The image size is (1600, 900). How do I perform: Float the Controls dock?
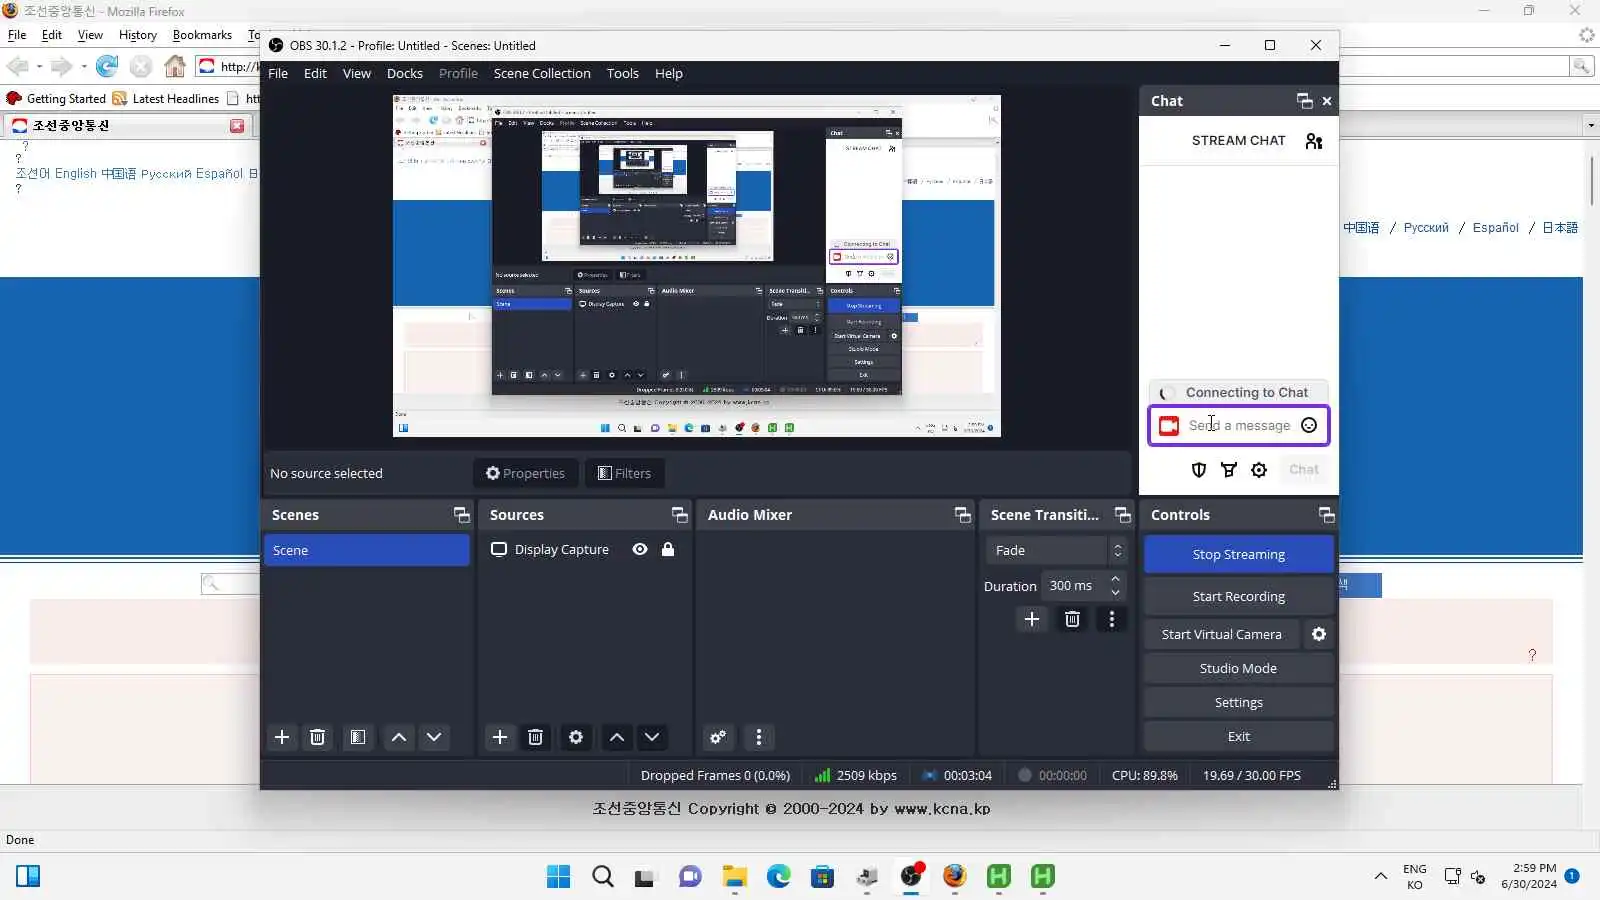[1326, 515]
